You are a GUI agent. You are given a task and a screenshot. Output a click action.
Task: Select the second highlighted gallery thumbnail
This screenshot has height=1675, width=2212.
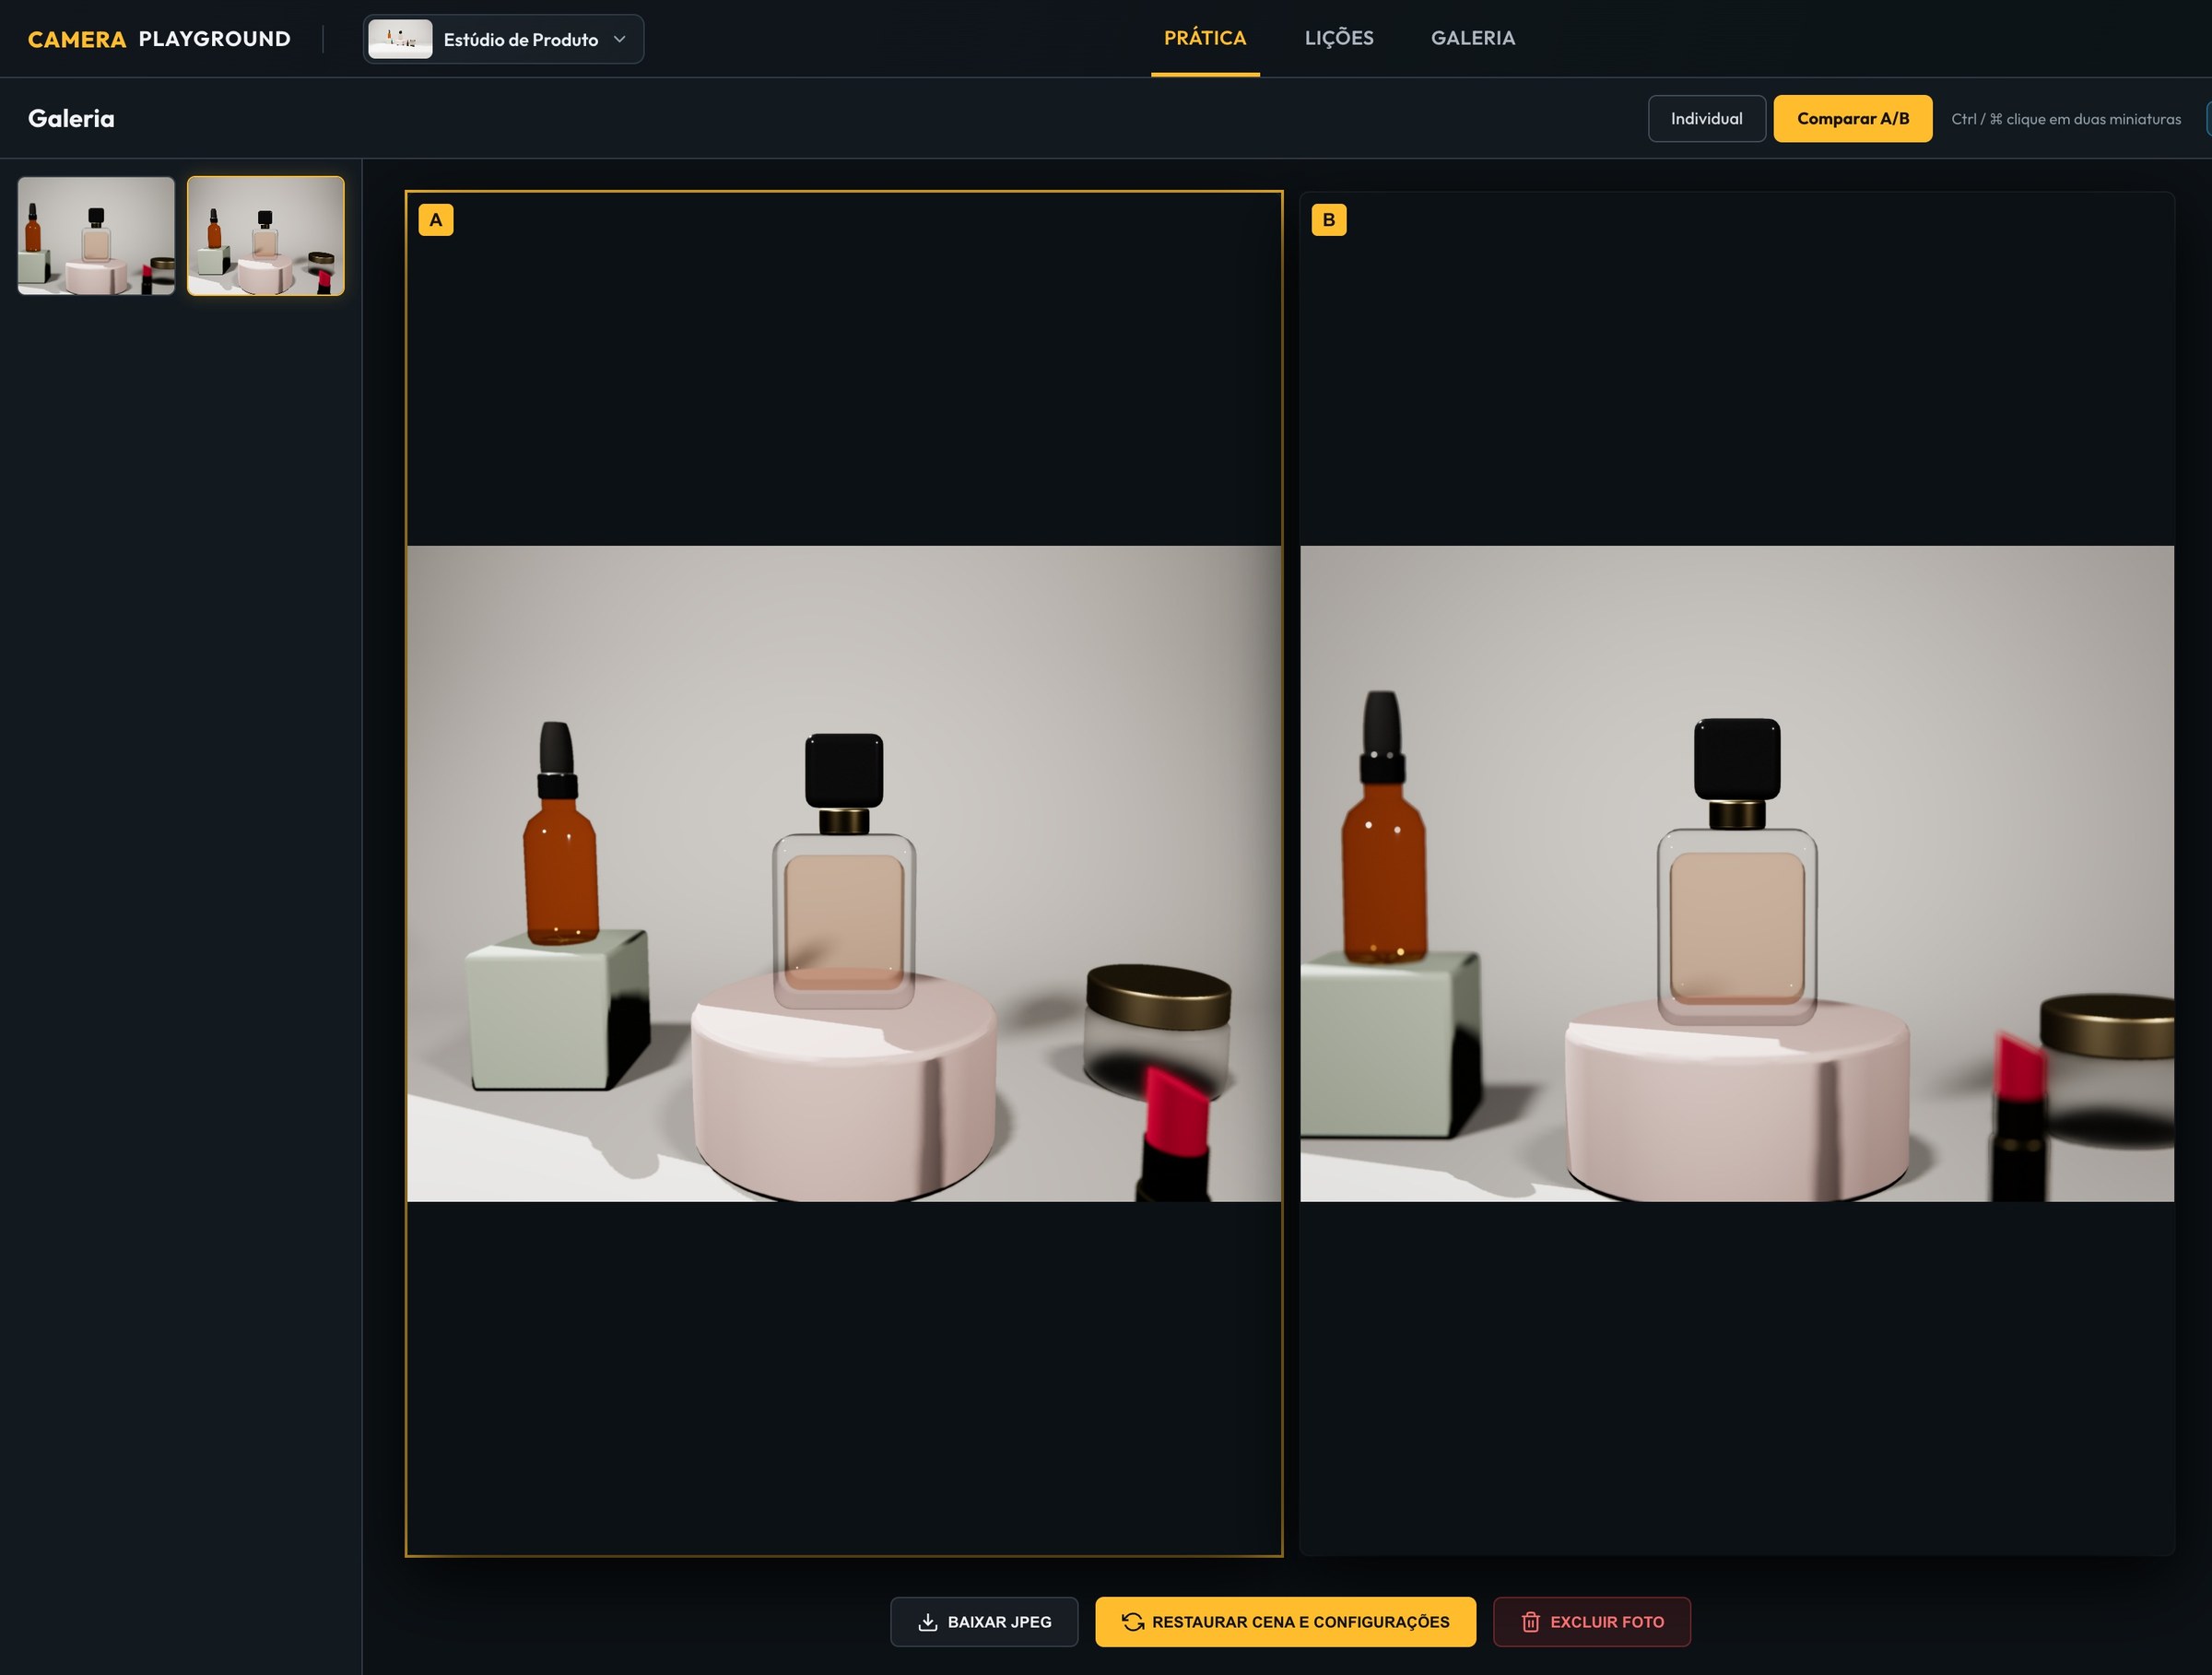[265, 235]
